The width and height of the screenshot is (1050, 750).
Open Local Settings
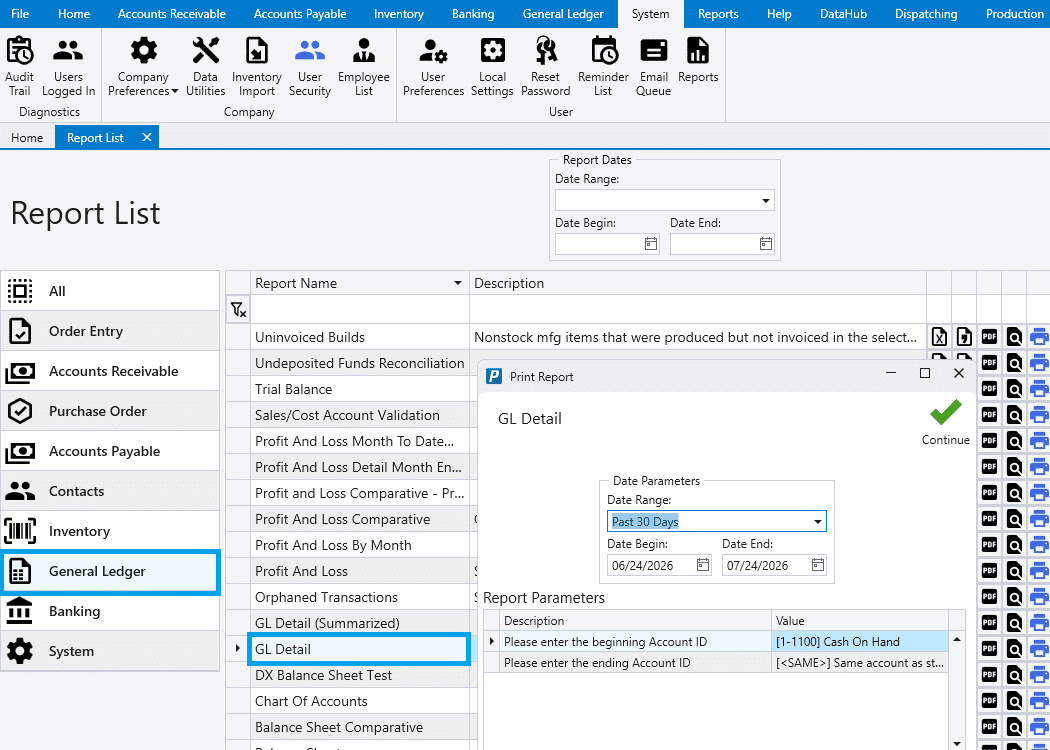[x=492, y=66]
